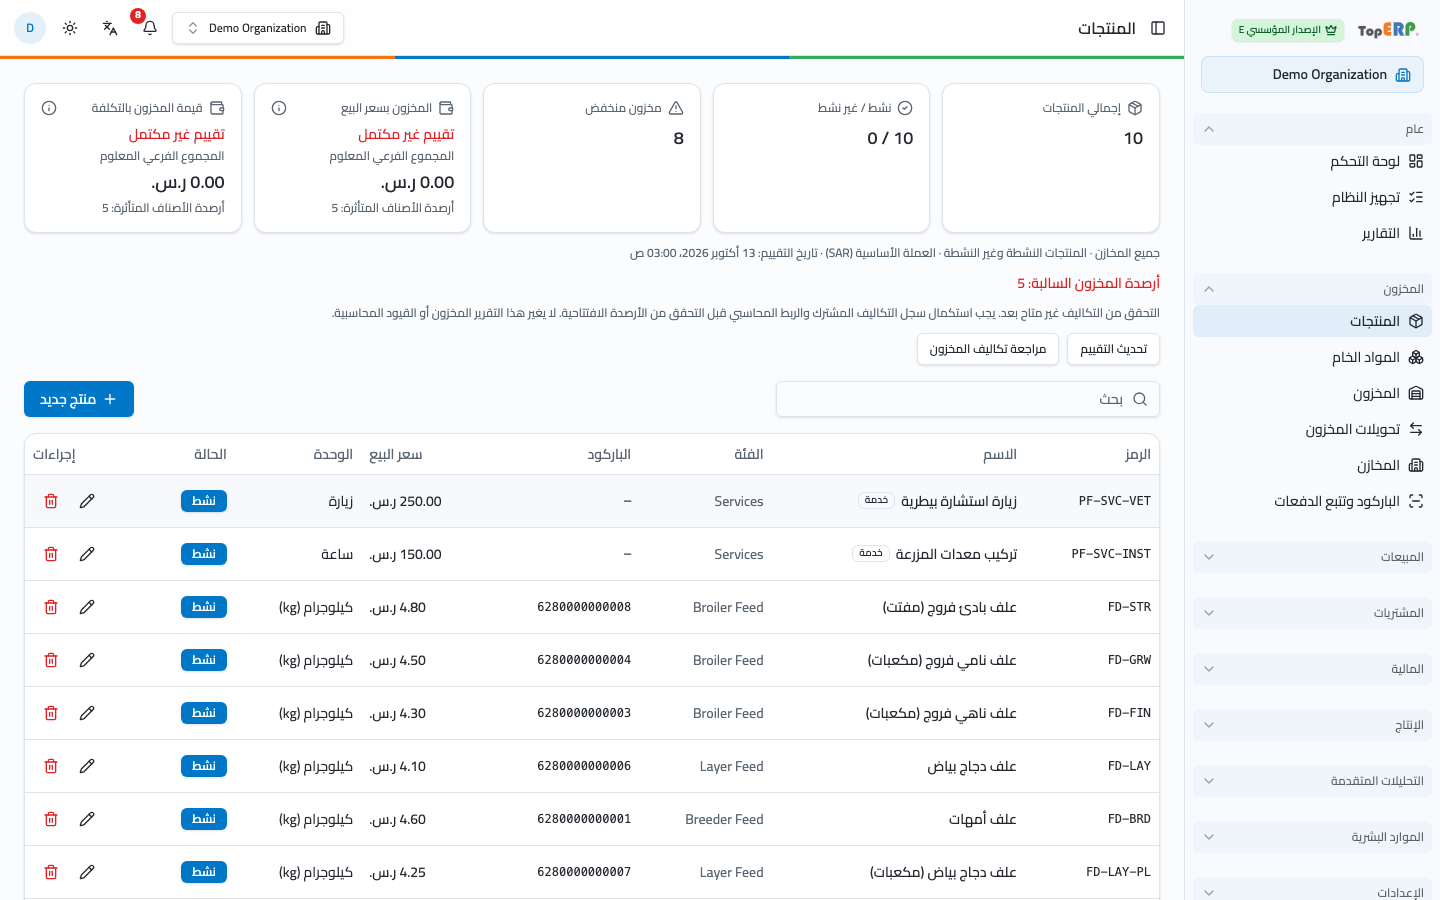Click the نشط status badge for FD-STR
The height and width of the screenshot is (900, 1440).
(x=204, y=607)
